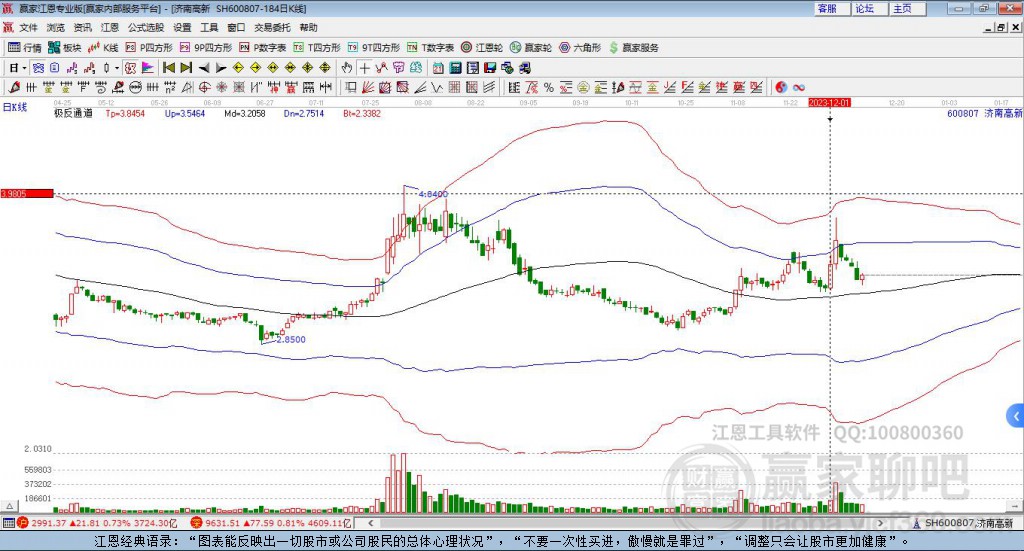Screen dimensions: 1024x551
Task: Click the Dn=2.7514 indicator value
Action: (x=304, y=113)
